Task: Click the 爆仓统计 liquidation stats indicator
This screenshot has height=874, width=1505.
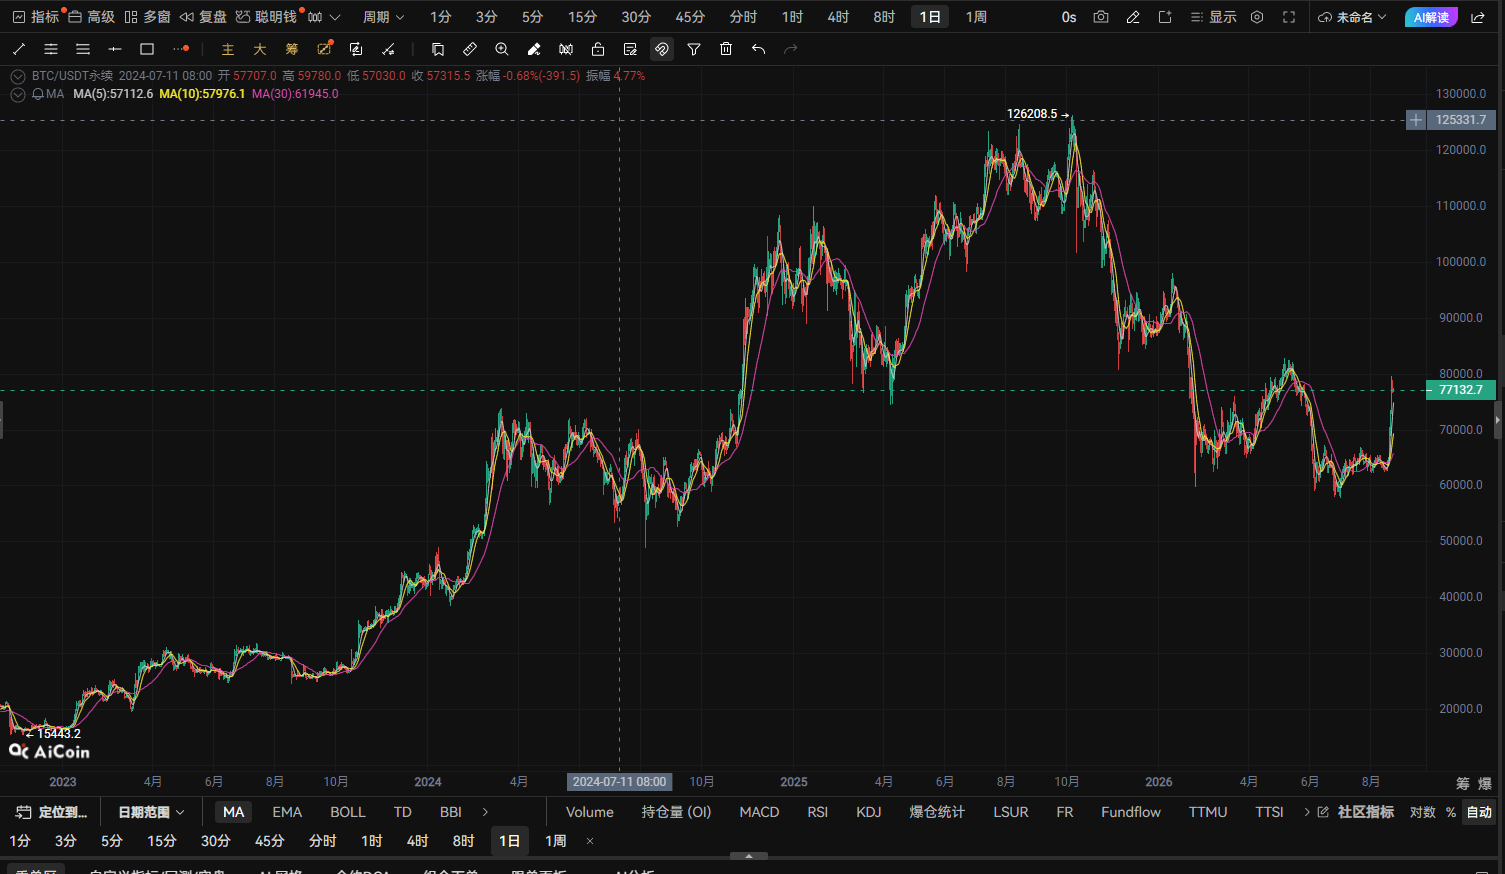Action: click(937, 812)
